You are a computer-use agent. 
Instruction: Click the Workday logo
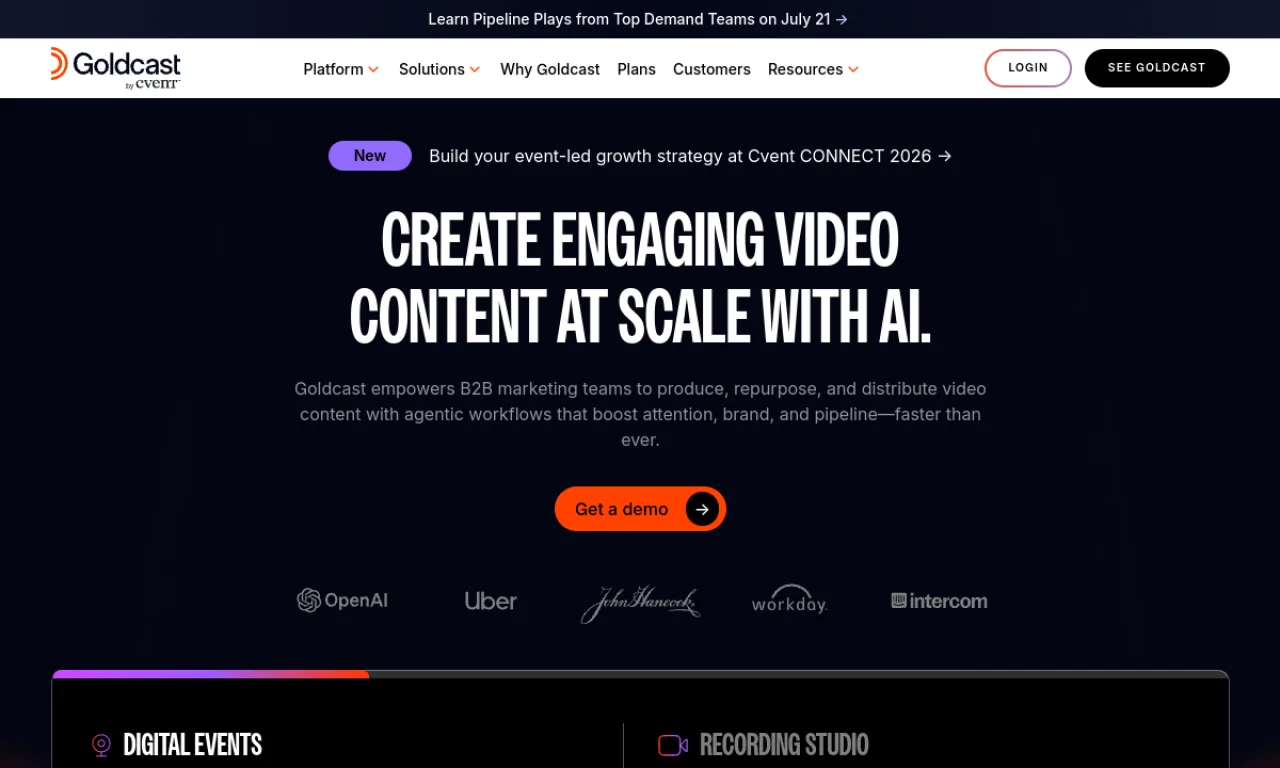click(x=789, y=599)
